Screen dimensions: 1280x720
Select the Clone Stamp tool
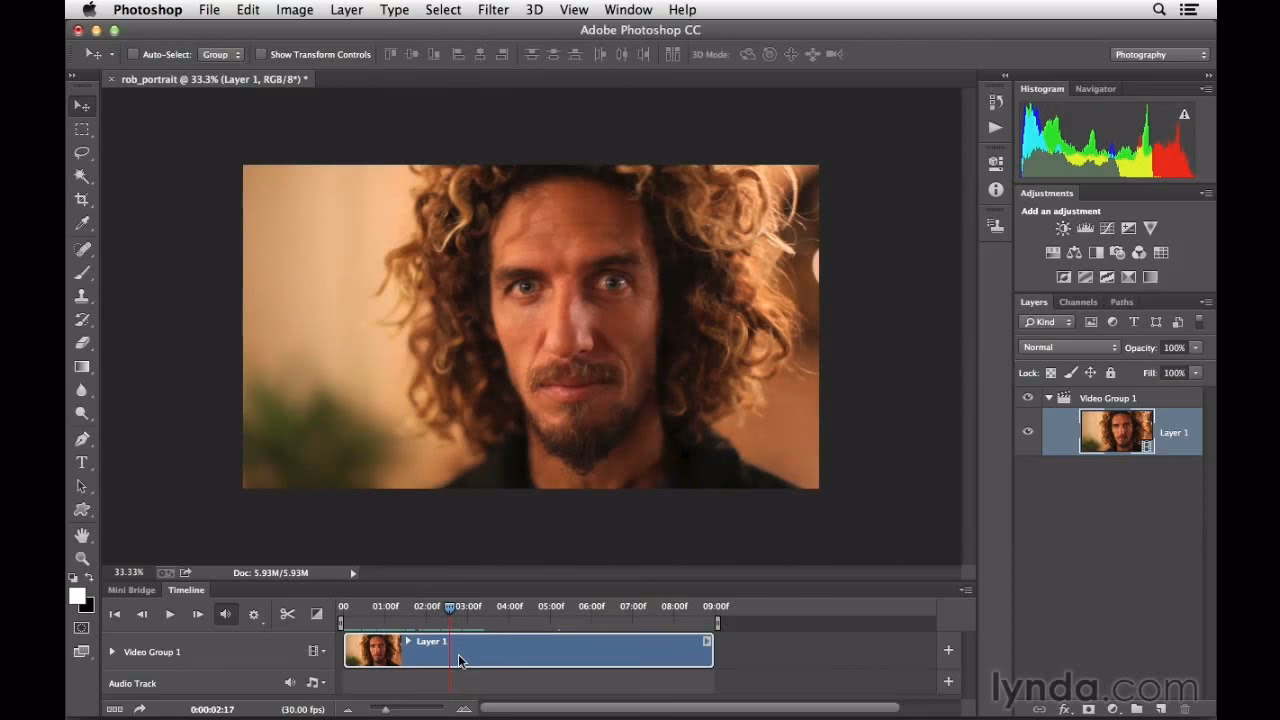click(83, 295)
